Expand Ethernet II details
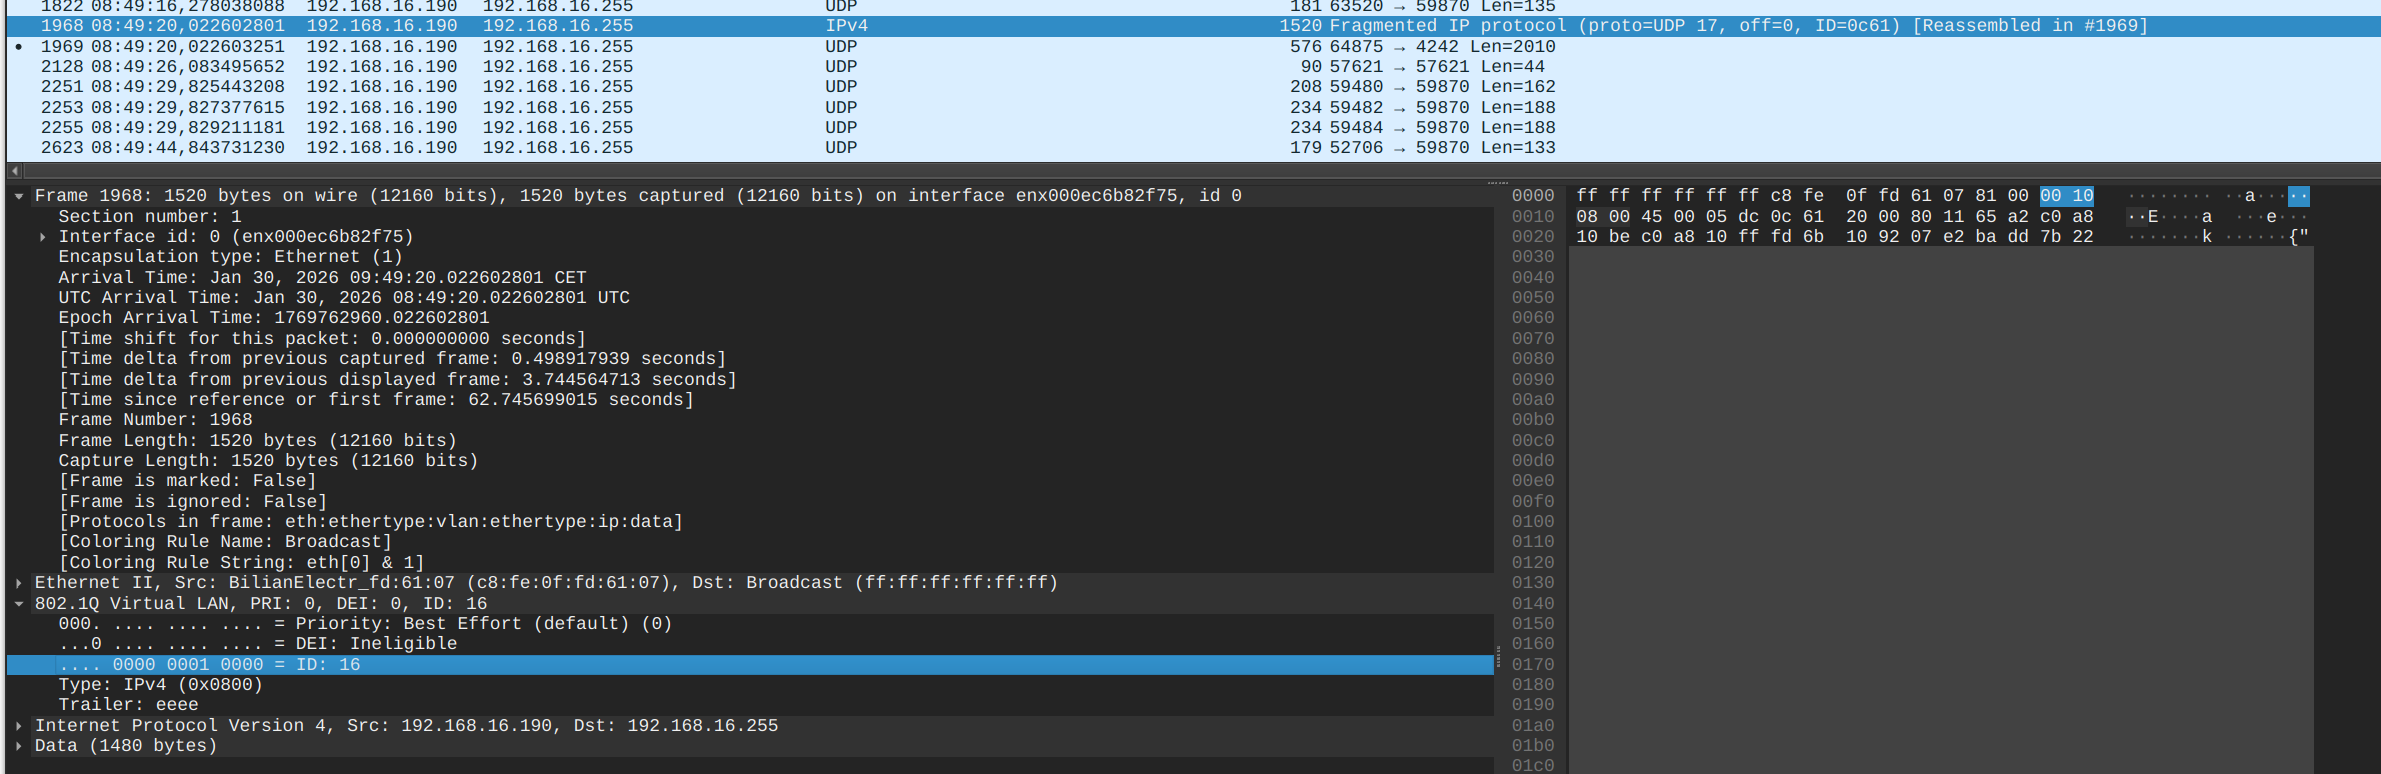Viewport: 2381px width, 774px height. (x=19, y=583)
